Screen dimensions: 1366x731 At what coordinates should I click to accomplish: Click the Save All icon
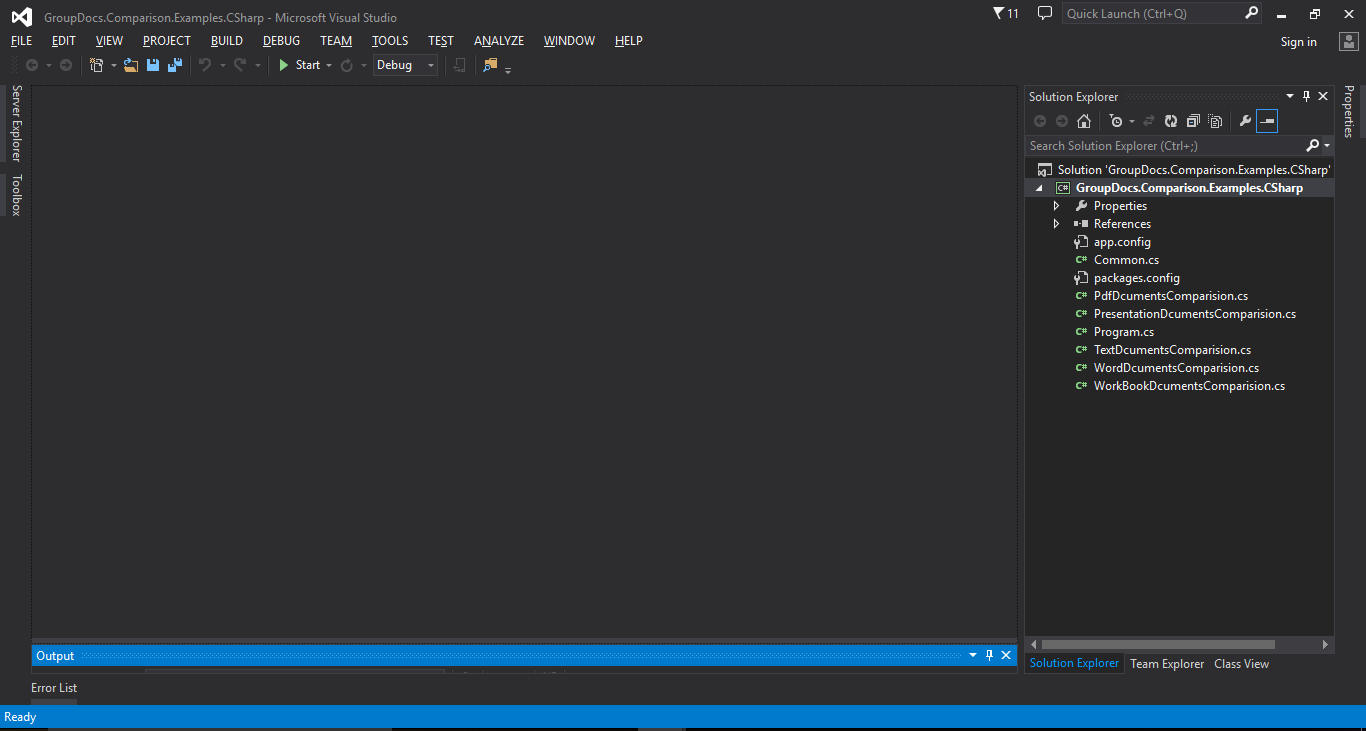pyautogui.click(x=175, y=65)
